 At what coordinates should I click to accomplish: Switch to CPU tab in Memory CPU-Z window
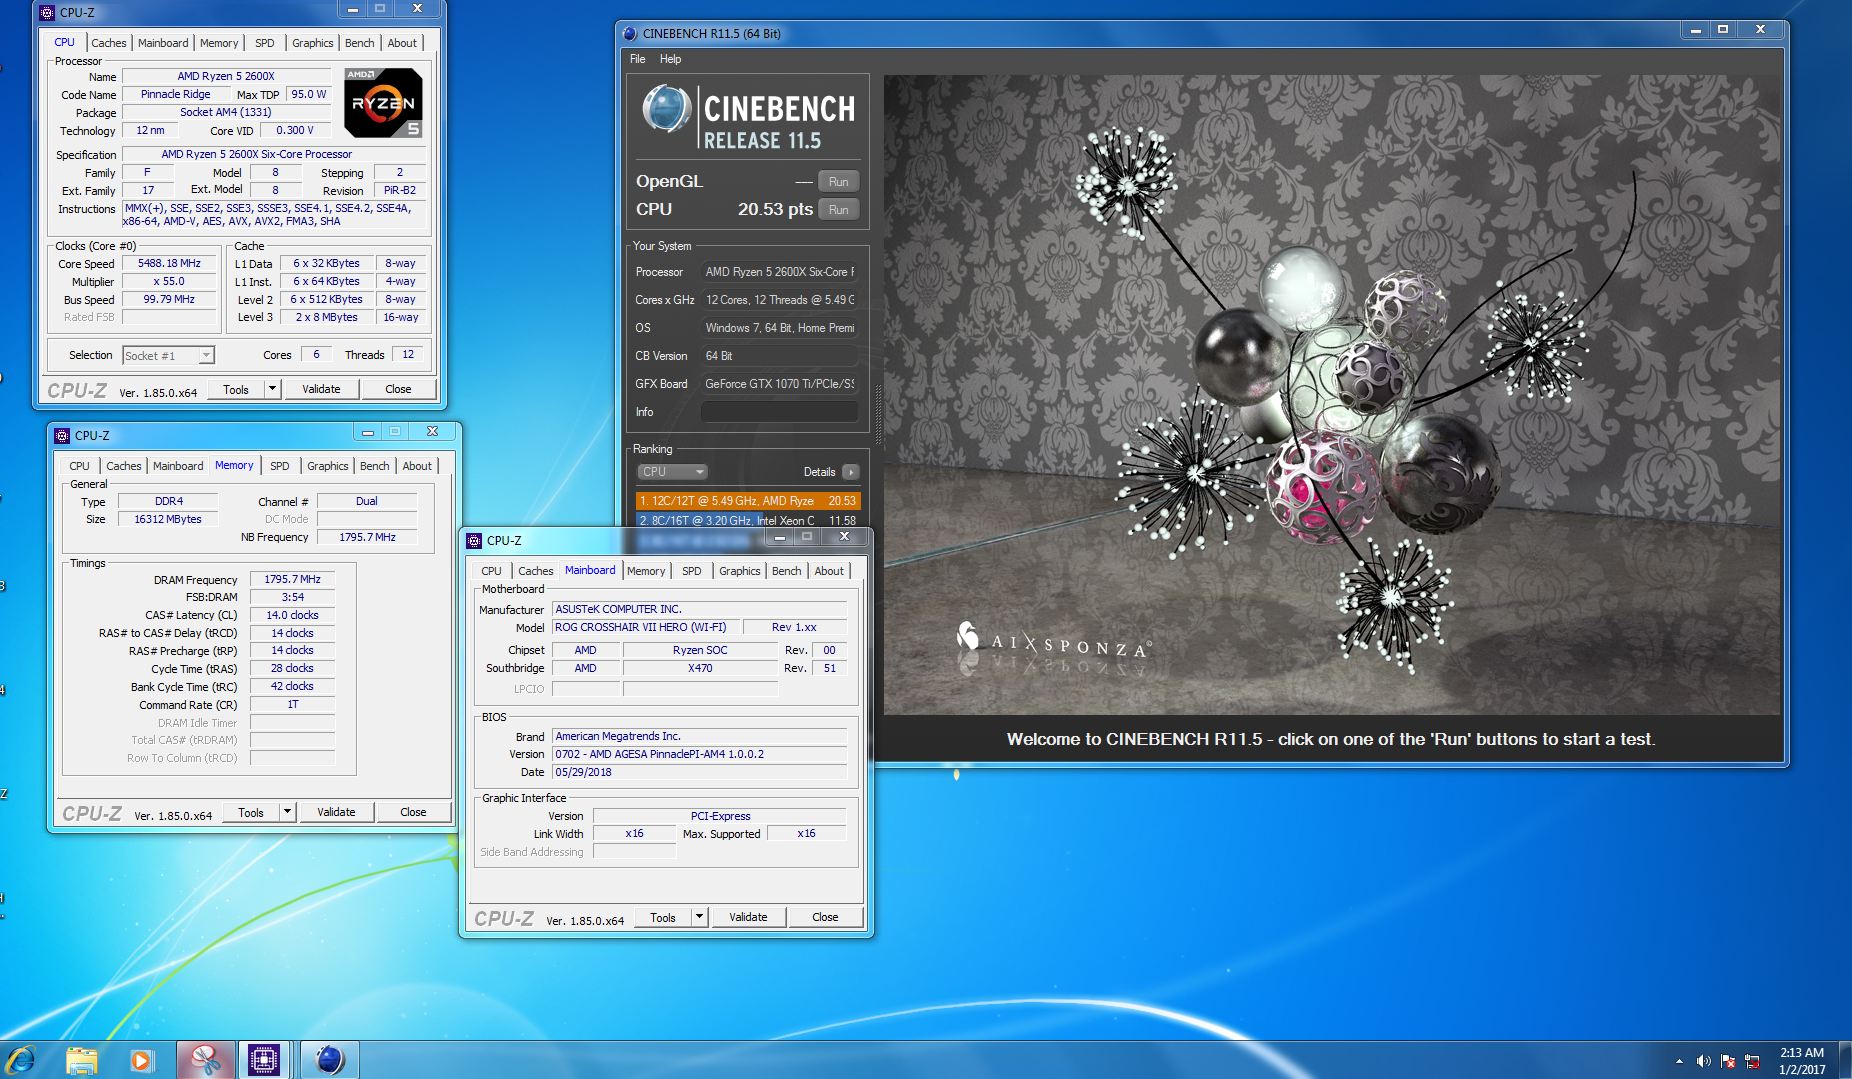click(x=79, y=466)
